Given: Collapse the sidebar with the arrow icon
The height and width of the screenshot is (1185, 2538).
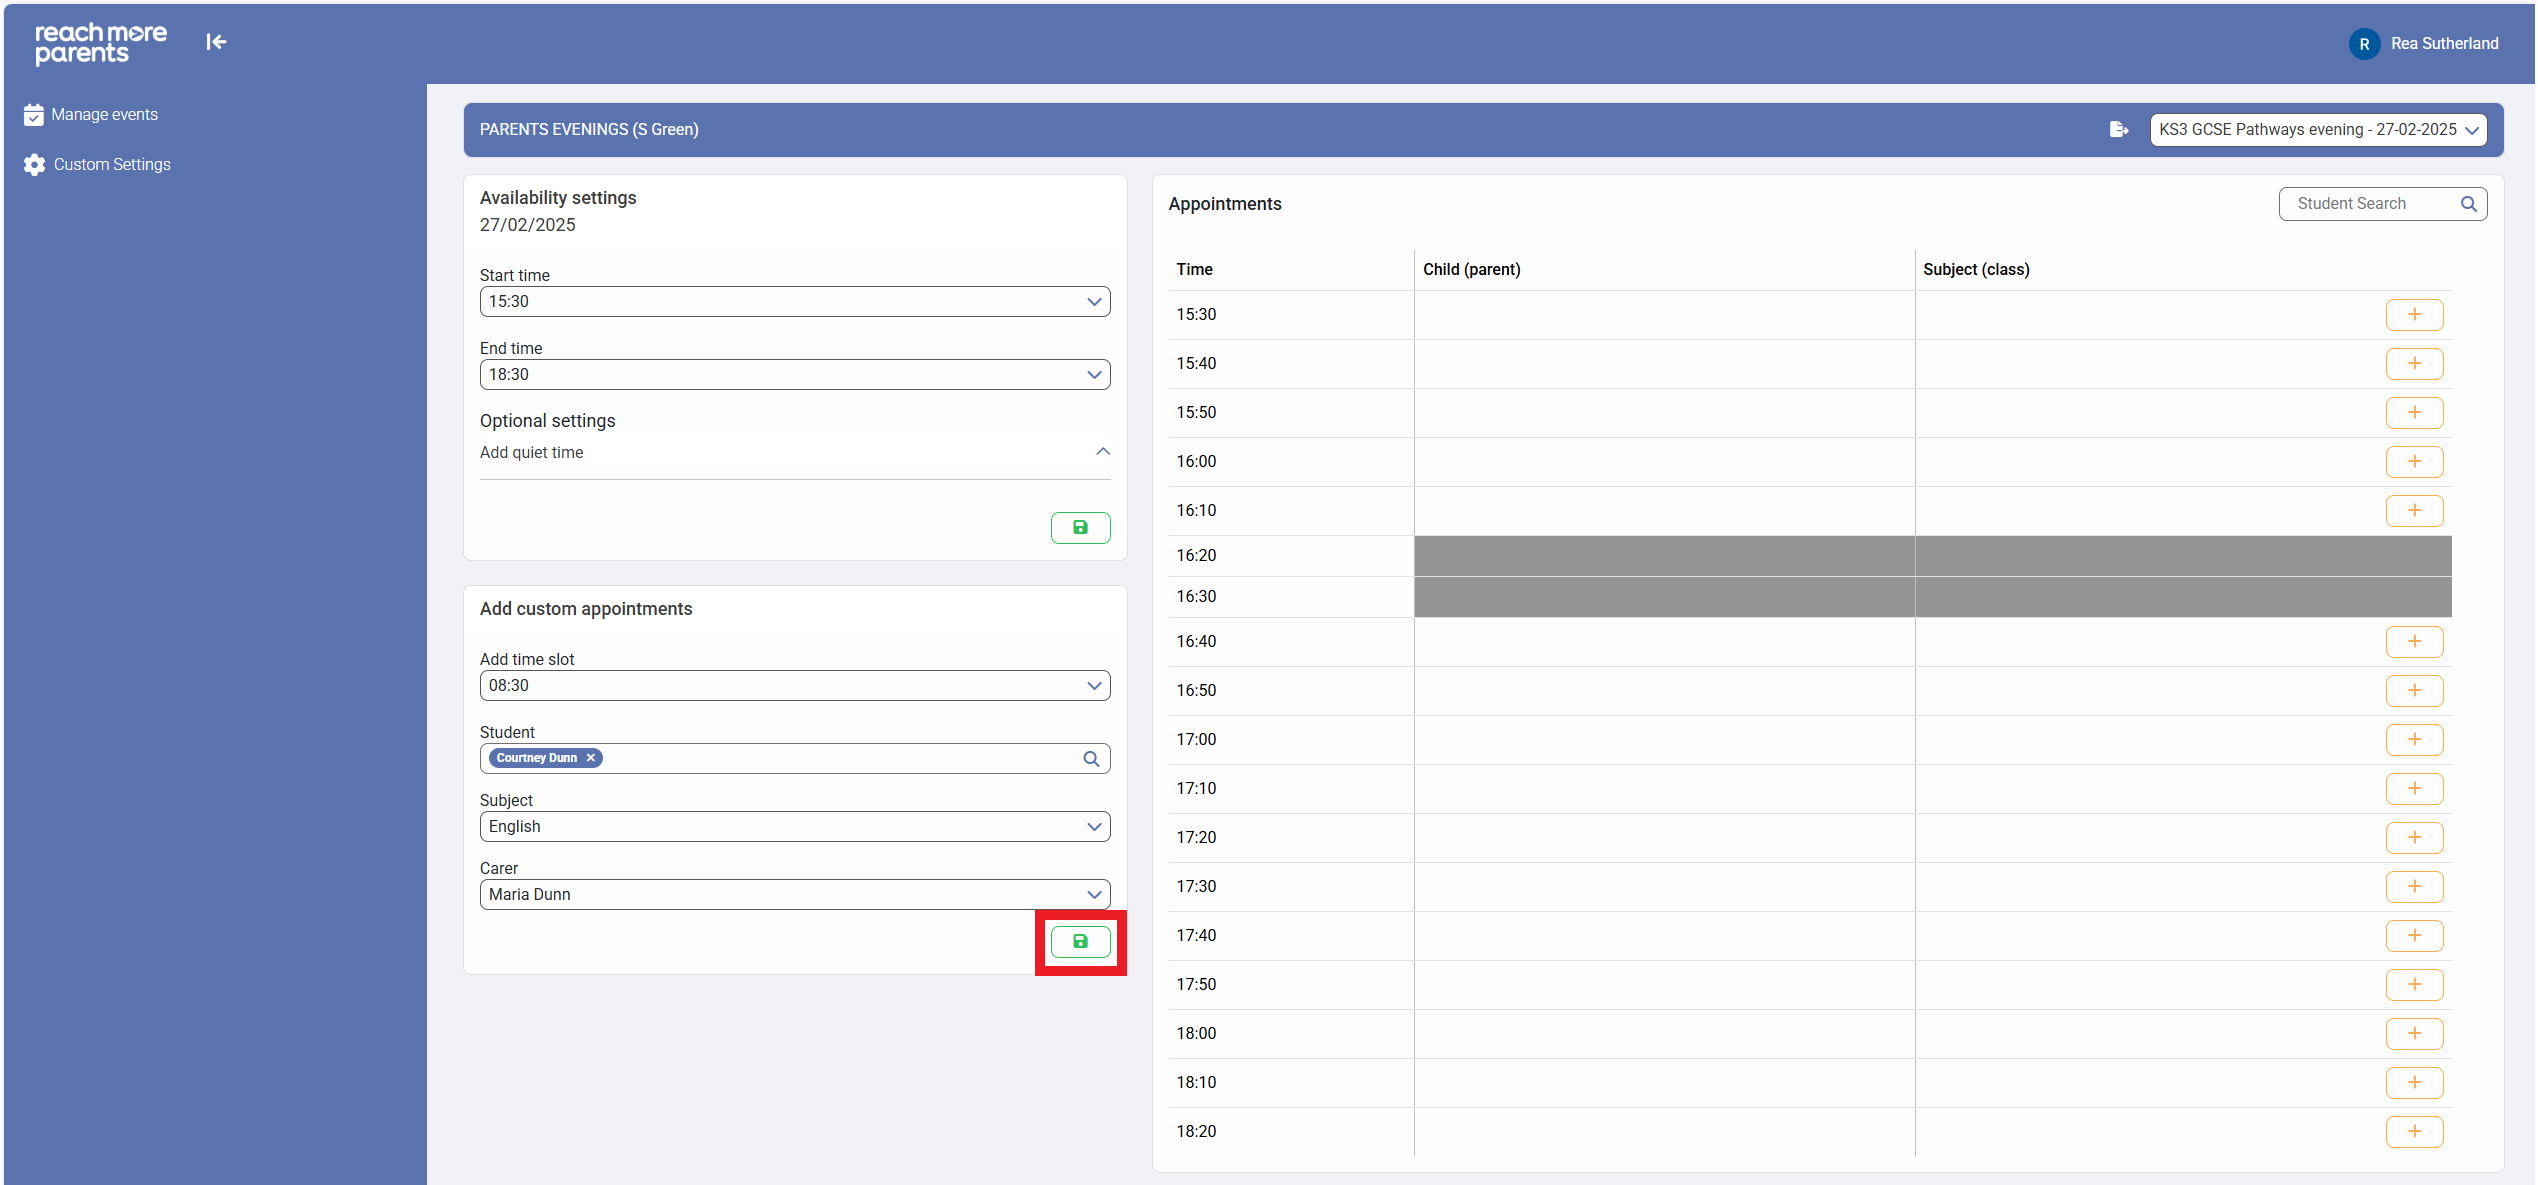Looking at the screenshot, I should [216, 42].
